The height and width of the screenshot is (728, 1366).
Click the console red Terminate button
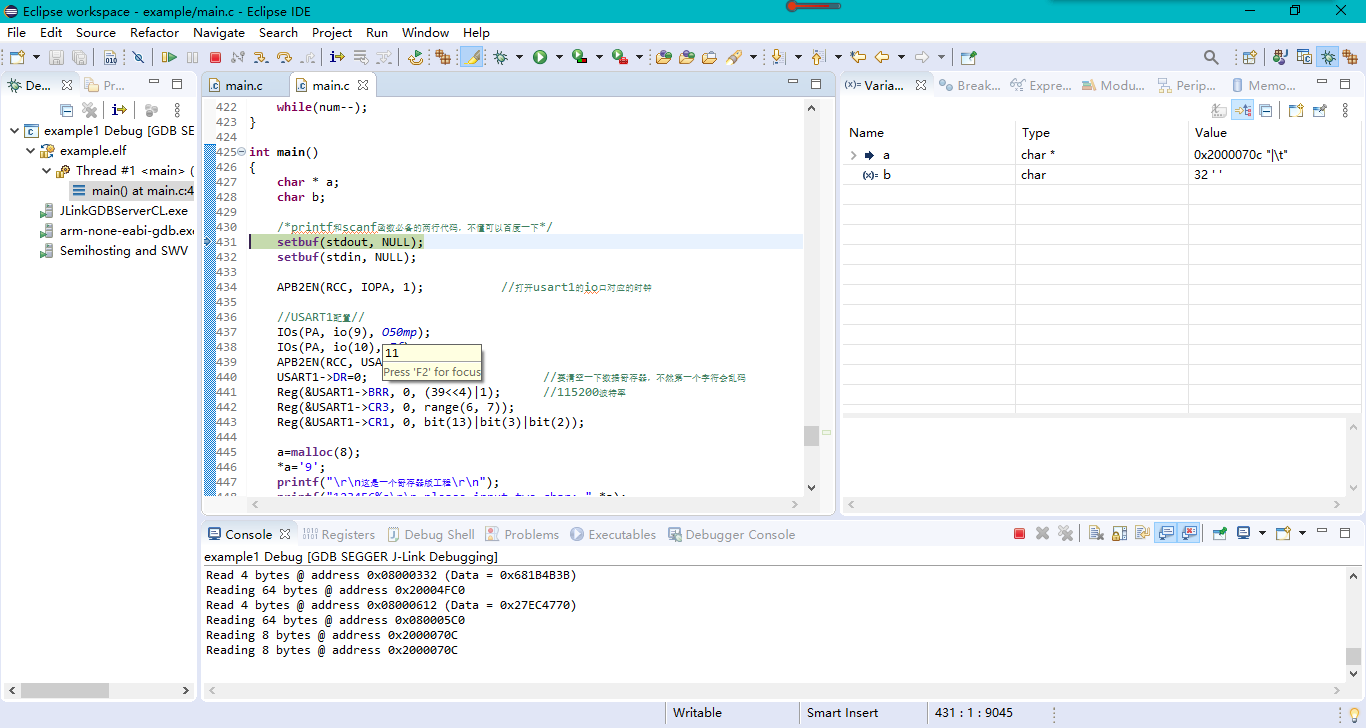coord(1020,533)
